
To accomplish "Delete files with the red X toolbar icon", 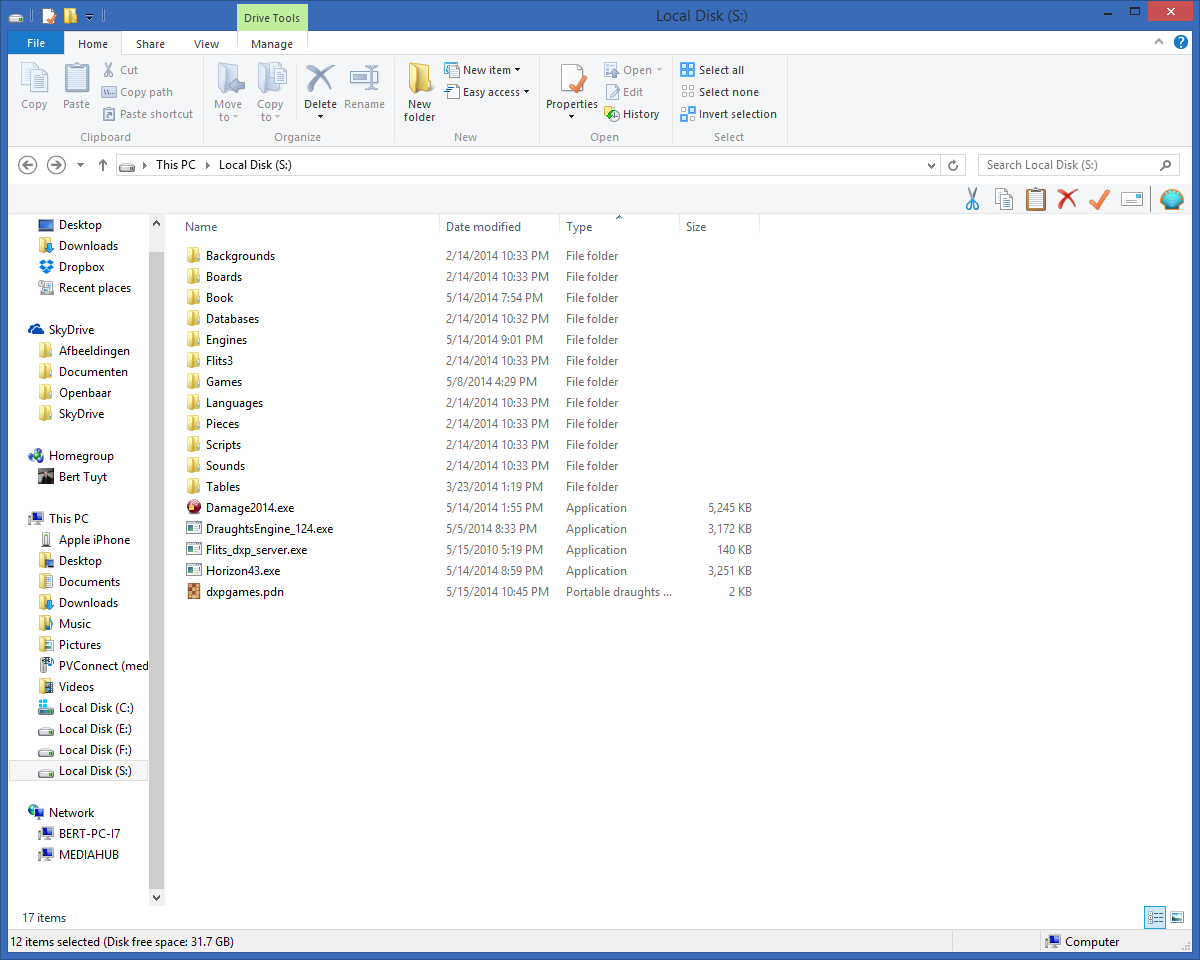I will pyautogui.click(x=1067, y=199).
